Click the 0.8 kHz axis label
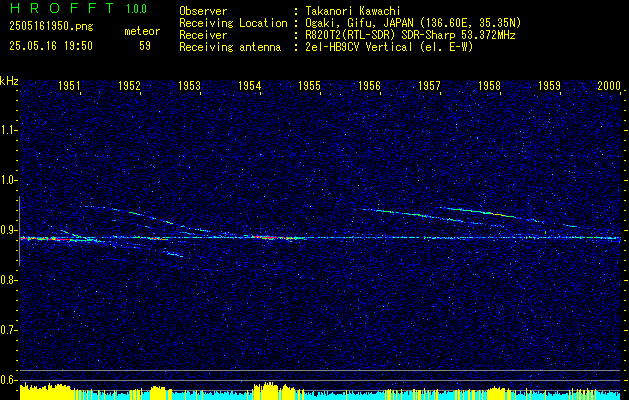 tap(9, 280)
